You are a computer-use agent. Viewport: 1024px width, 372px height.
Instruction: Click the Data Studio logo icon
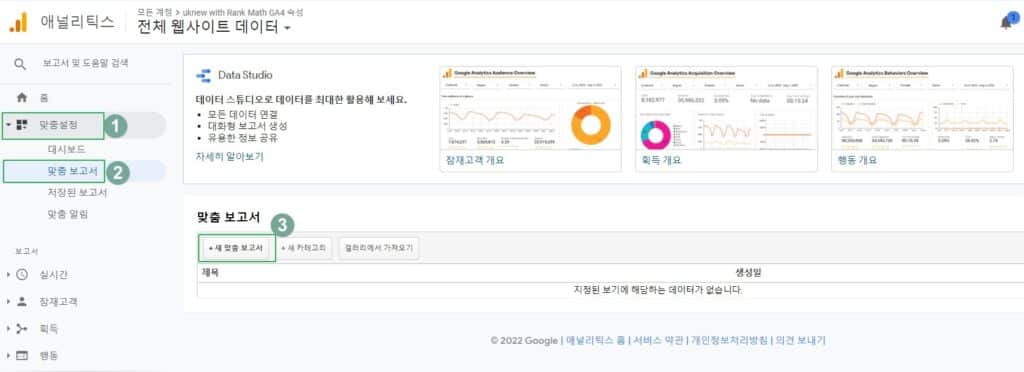[x=203, y=75]
